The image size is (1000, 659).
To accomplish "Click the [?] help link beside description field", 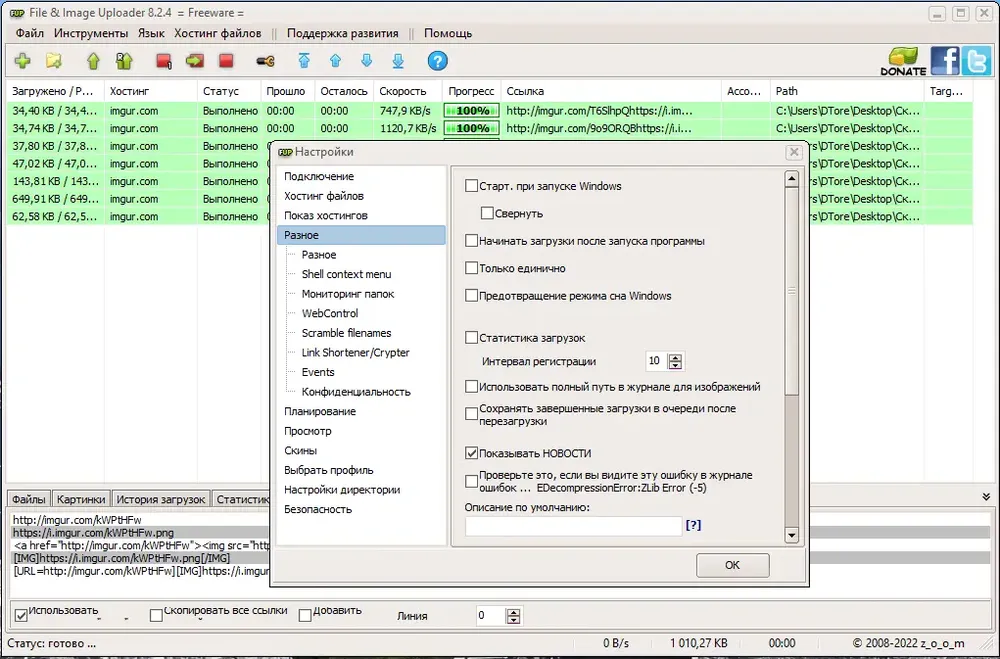I will (693, 525).
